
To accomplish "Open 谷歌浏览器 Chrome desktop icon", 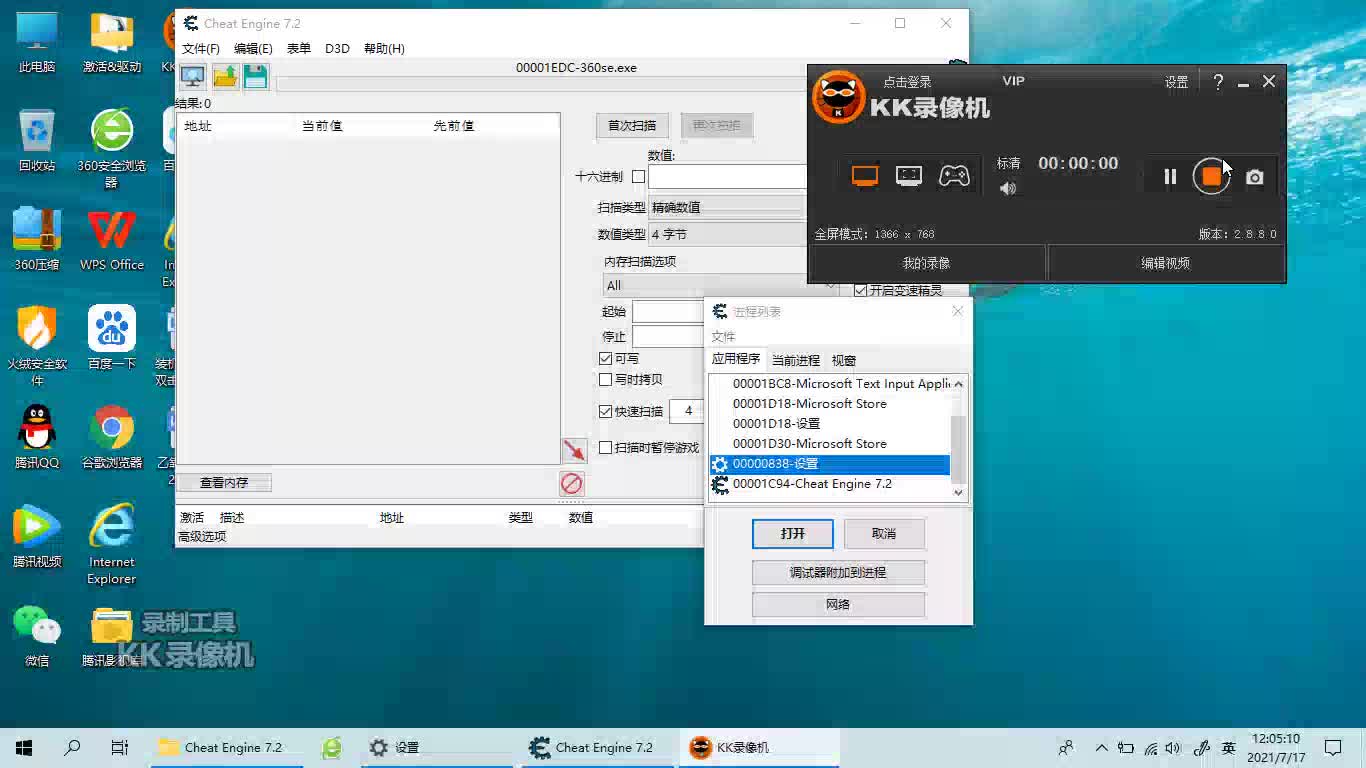I will (112, 437).
